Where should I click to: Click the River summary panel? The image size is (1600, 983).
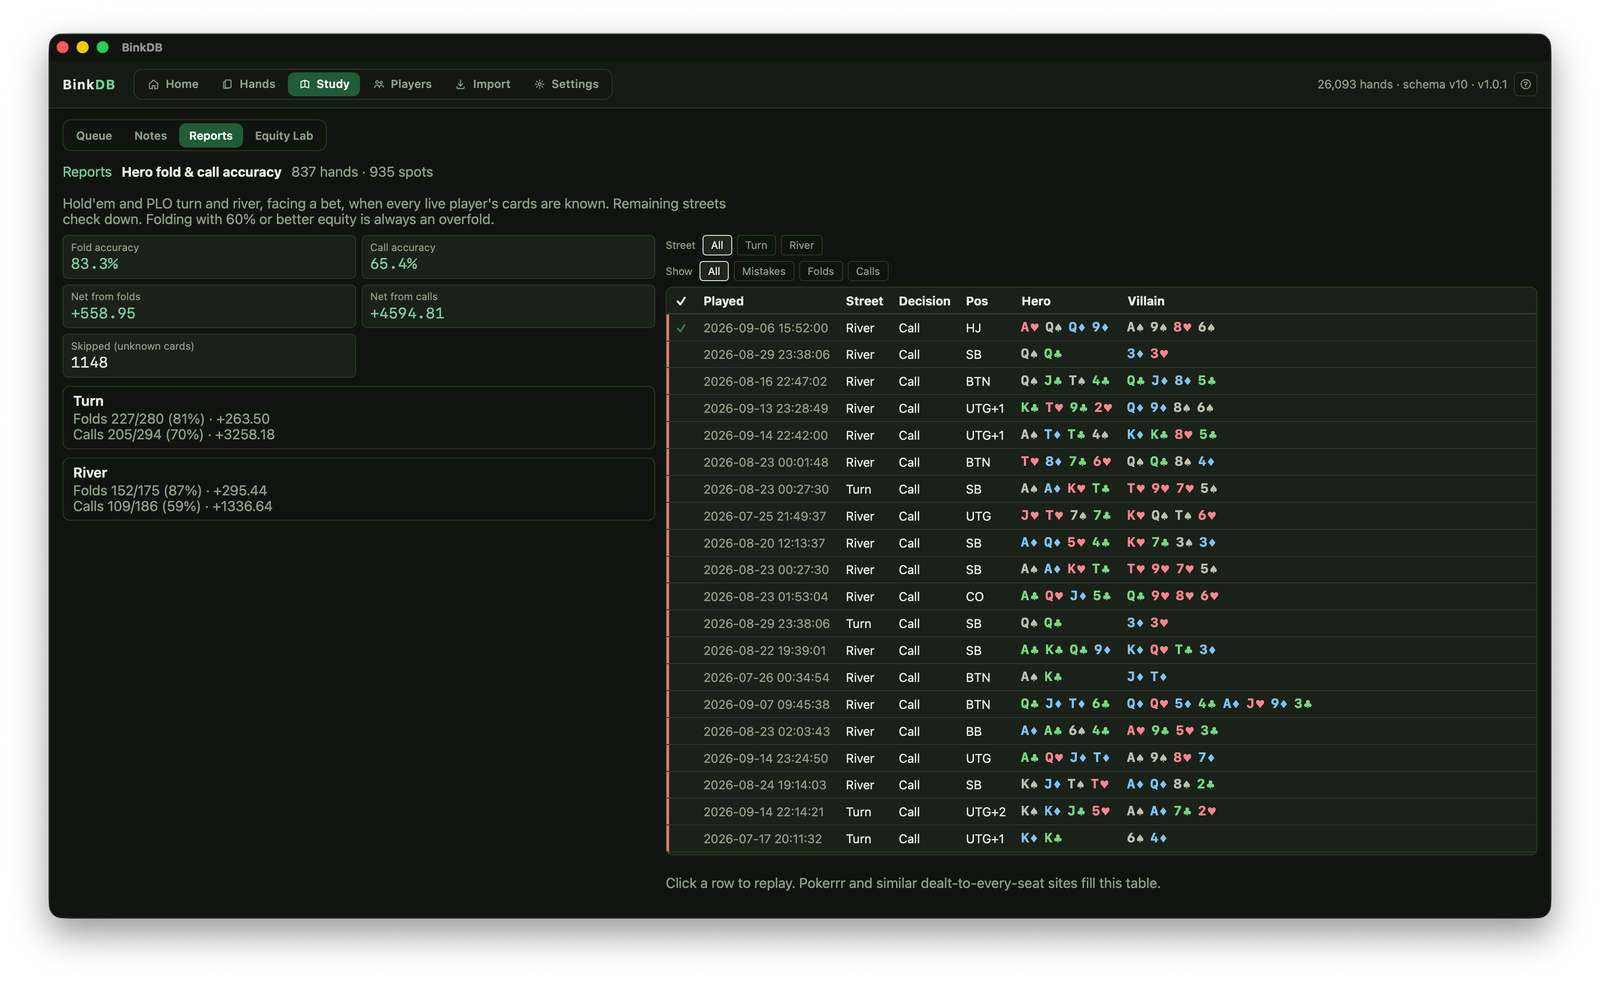click(359, 489)
